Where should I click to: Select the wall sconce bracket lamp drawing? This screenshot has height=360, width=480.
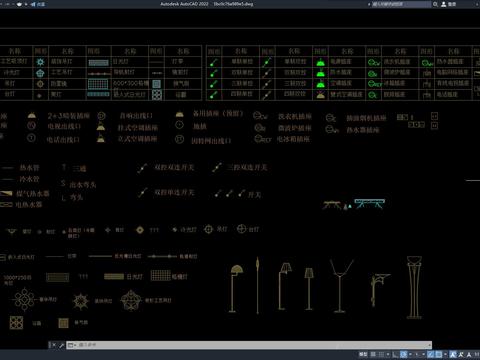coord(380,289)
